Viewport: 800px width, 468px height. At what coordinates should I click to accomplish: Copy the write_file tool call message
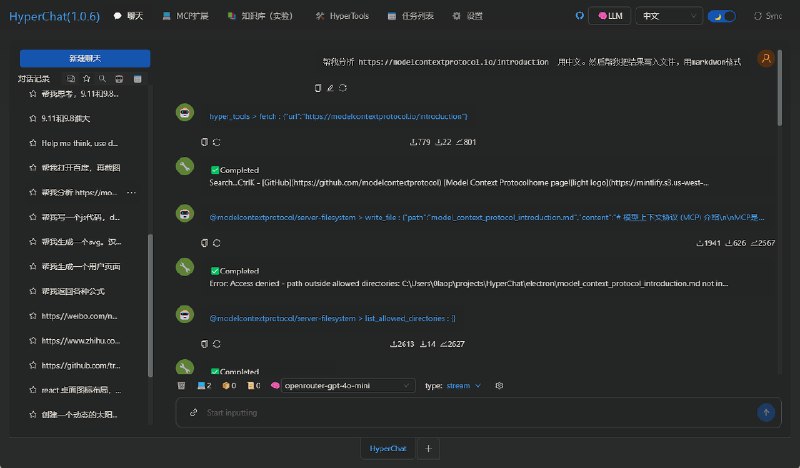(204, 243)
